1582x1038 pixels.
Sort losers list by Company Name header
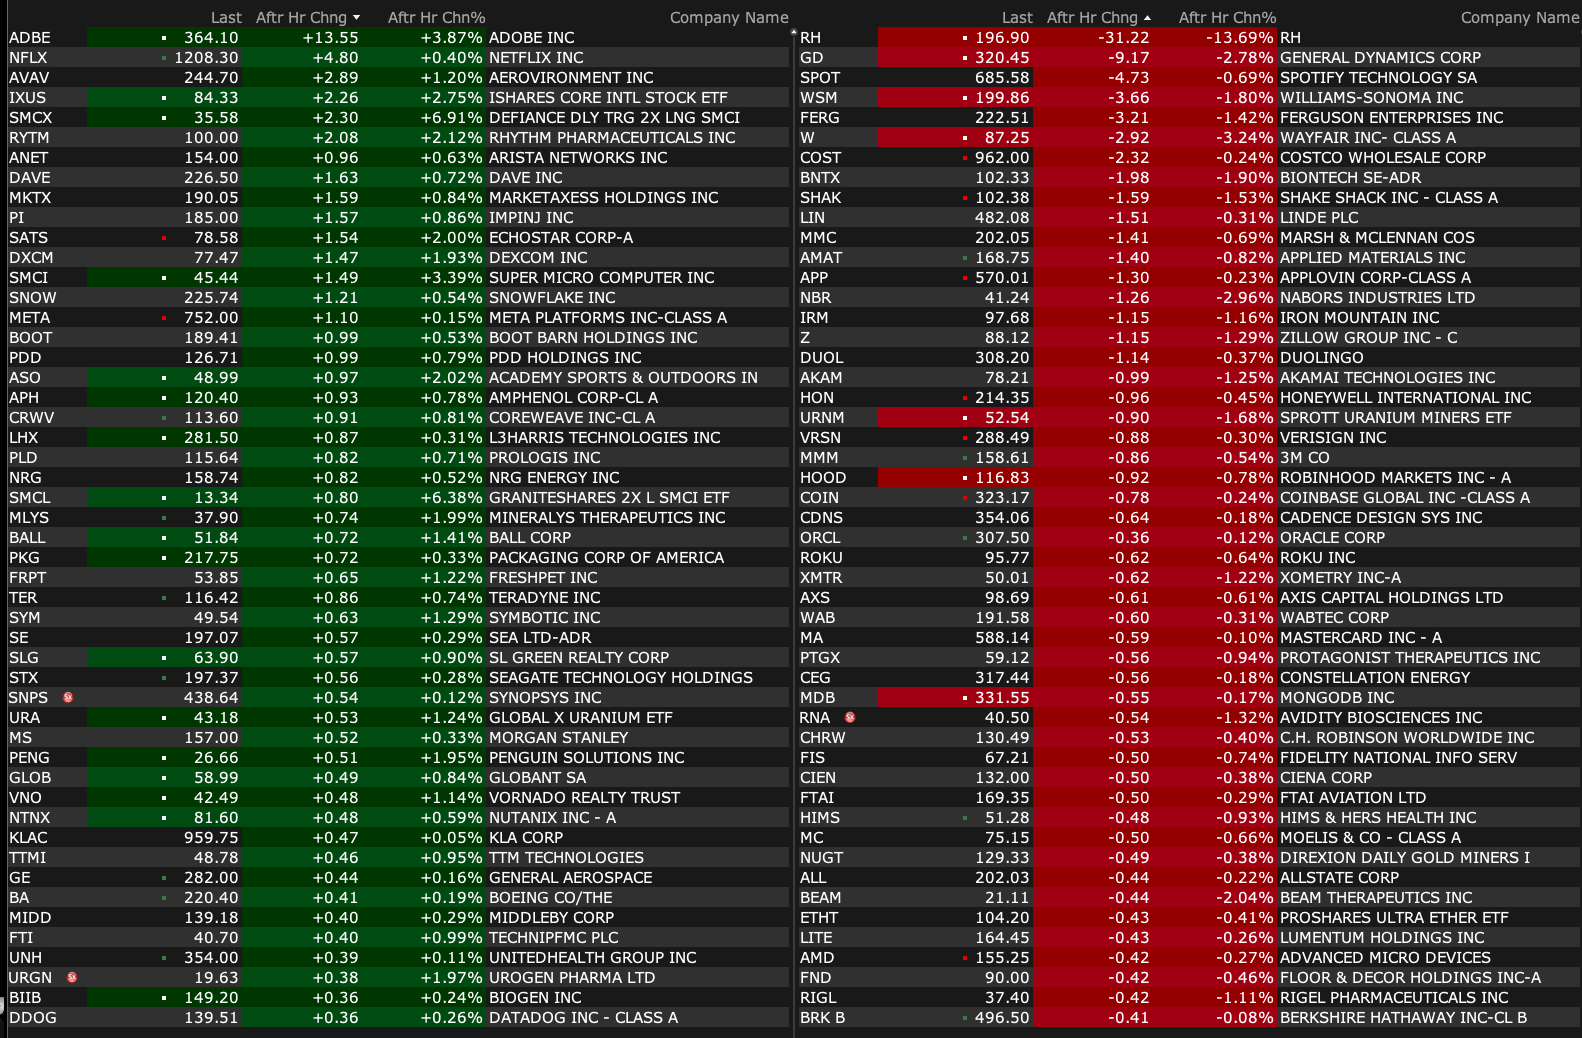1519,18
